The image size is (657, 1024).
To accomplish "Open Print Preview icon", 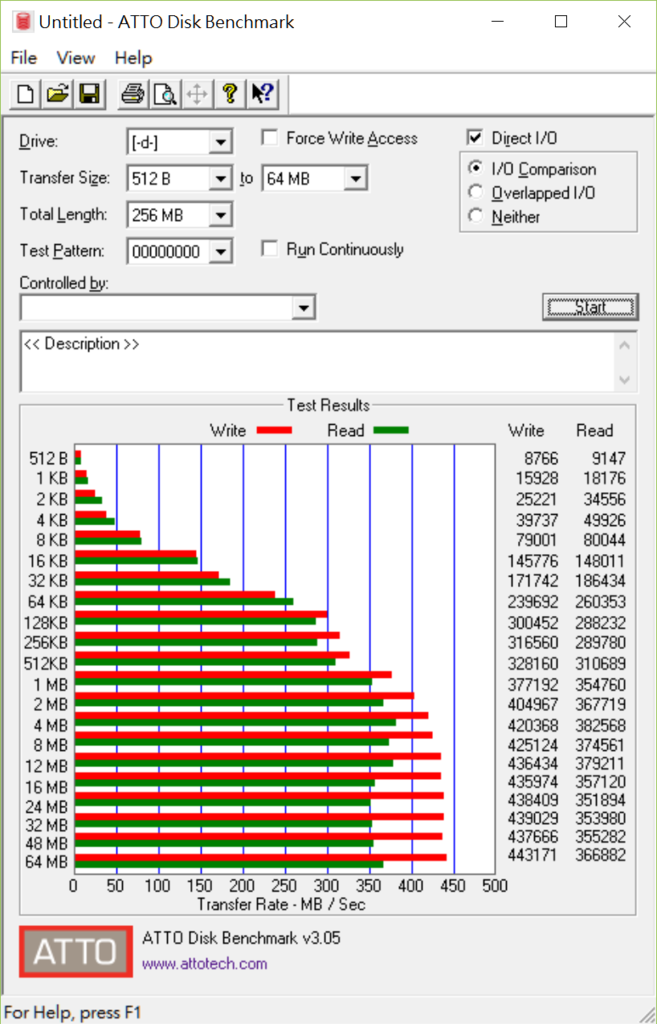I will click(165, 94).
